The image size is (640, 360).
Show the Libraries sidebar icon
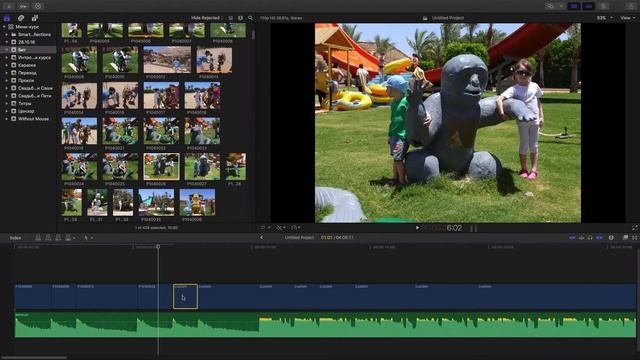pos(7,18)
